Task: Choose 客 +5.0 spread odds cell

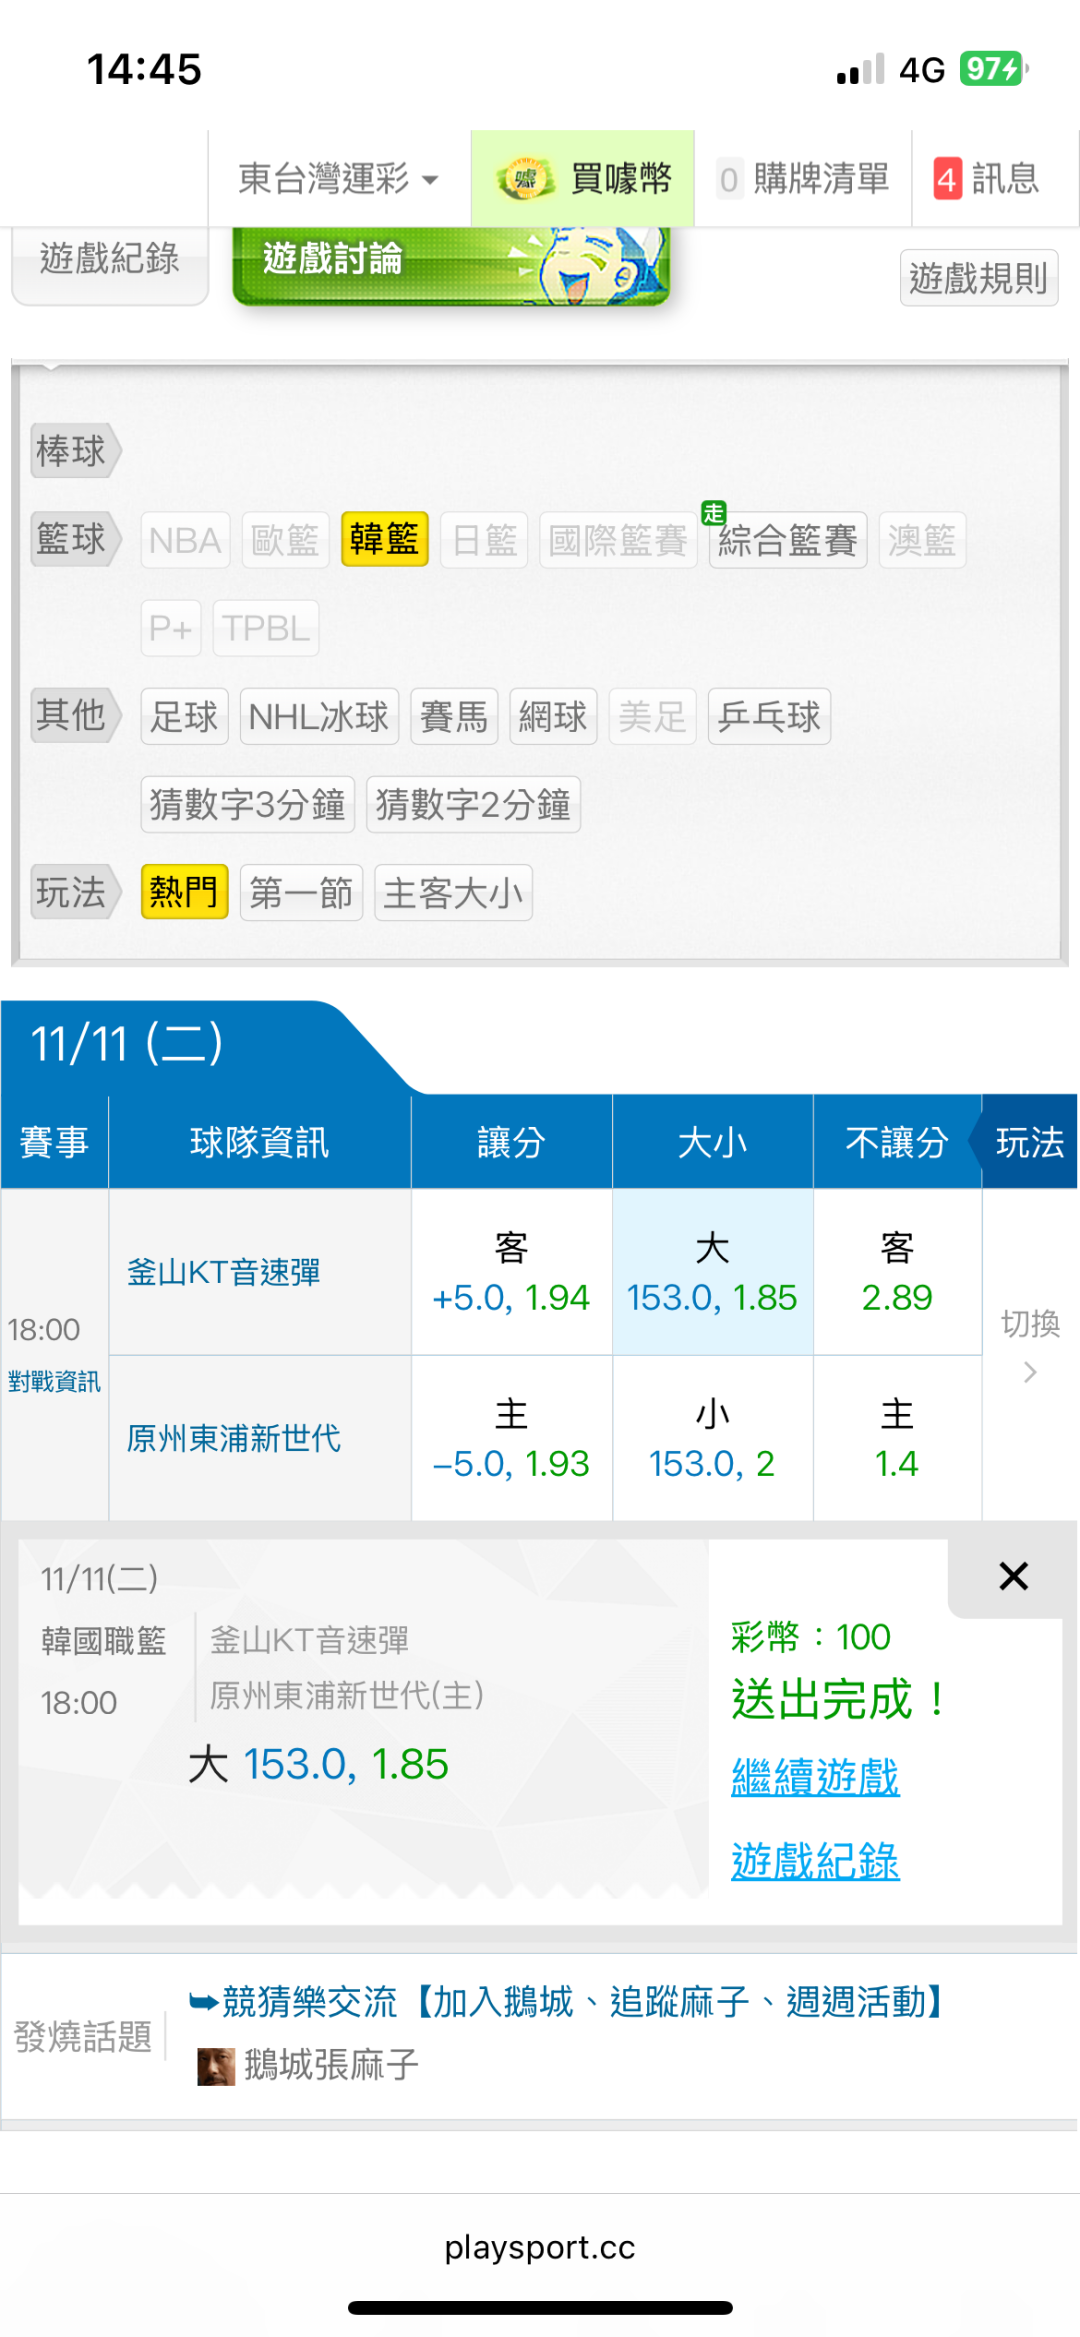Action: pos(511,1273)
